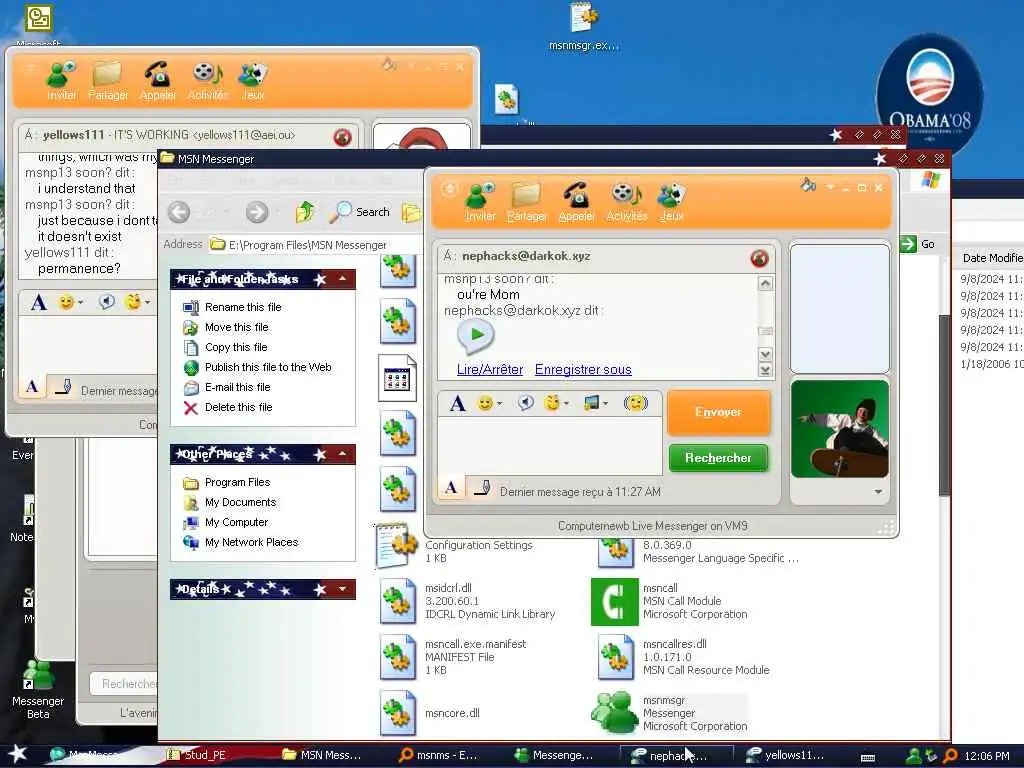Click Start star button on taskbar
The height and width of the screenshot is (768, 1024).
click(17, 754)
